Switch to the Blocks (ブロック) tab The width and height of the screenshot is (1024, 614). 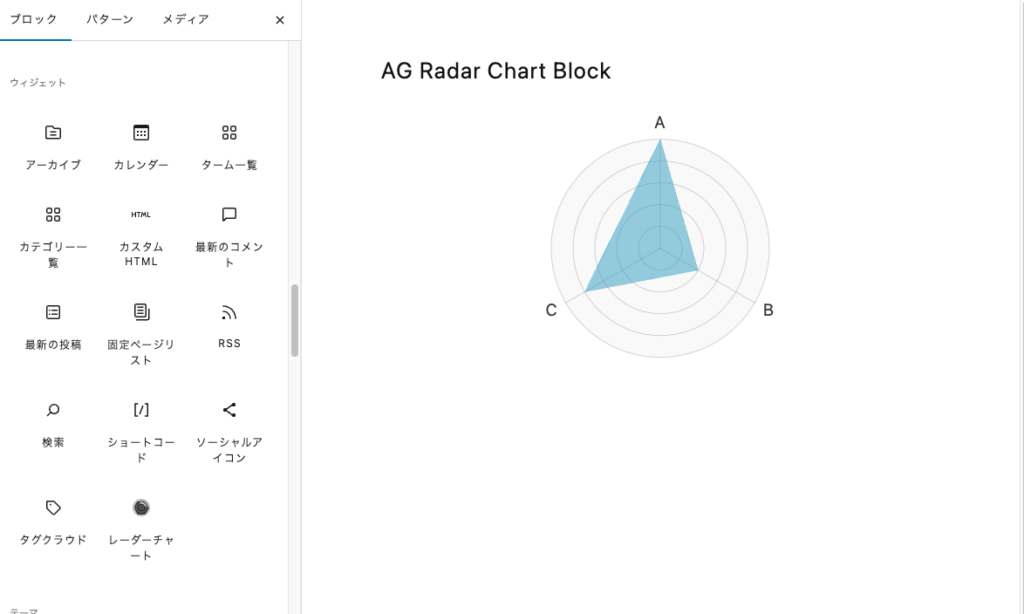click(x=33, y=20)
